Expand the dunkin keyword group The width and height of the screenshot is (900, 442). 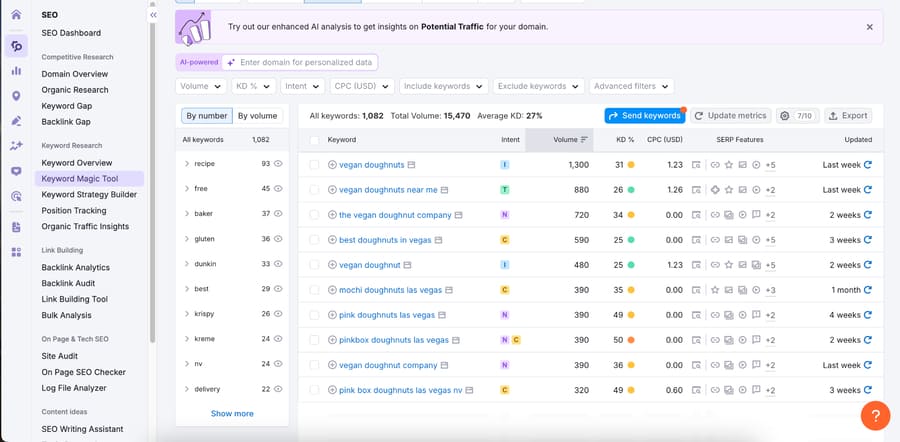[187, 264]
